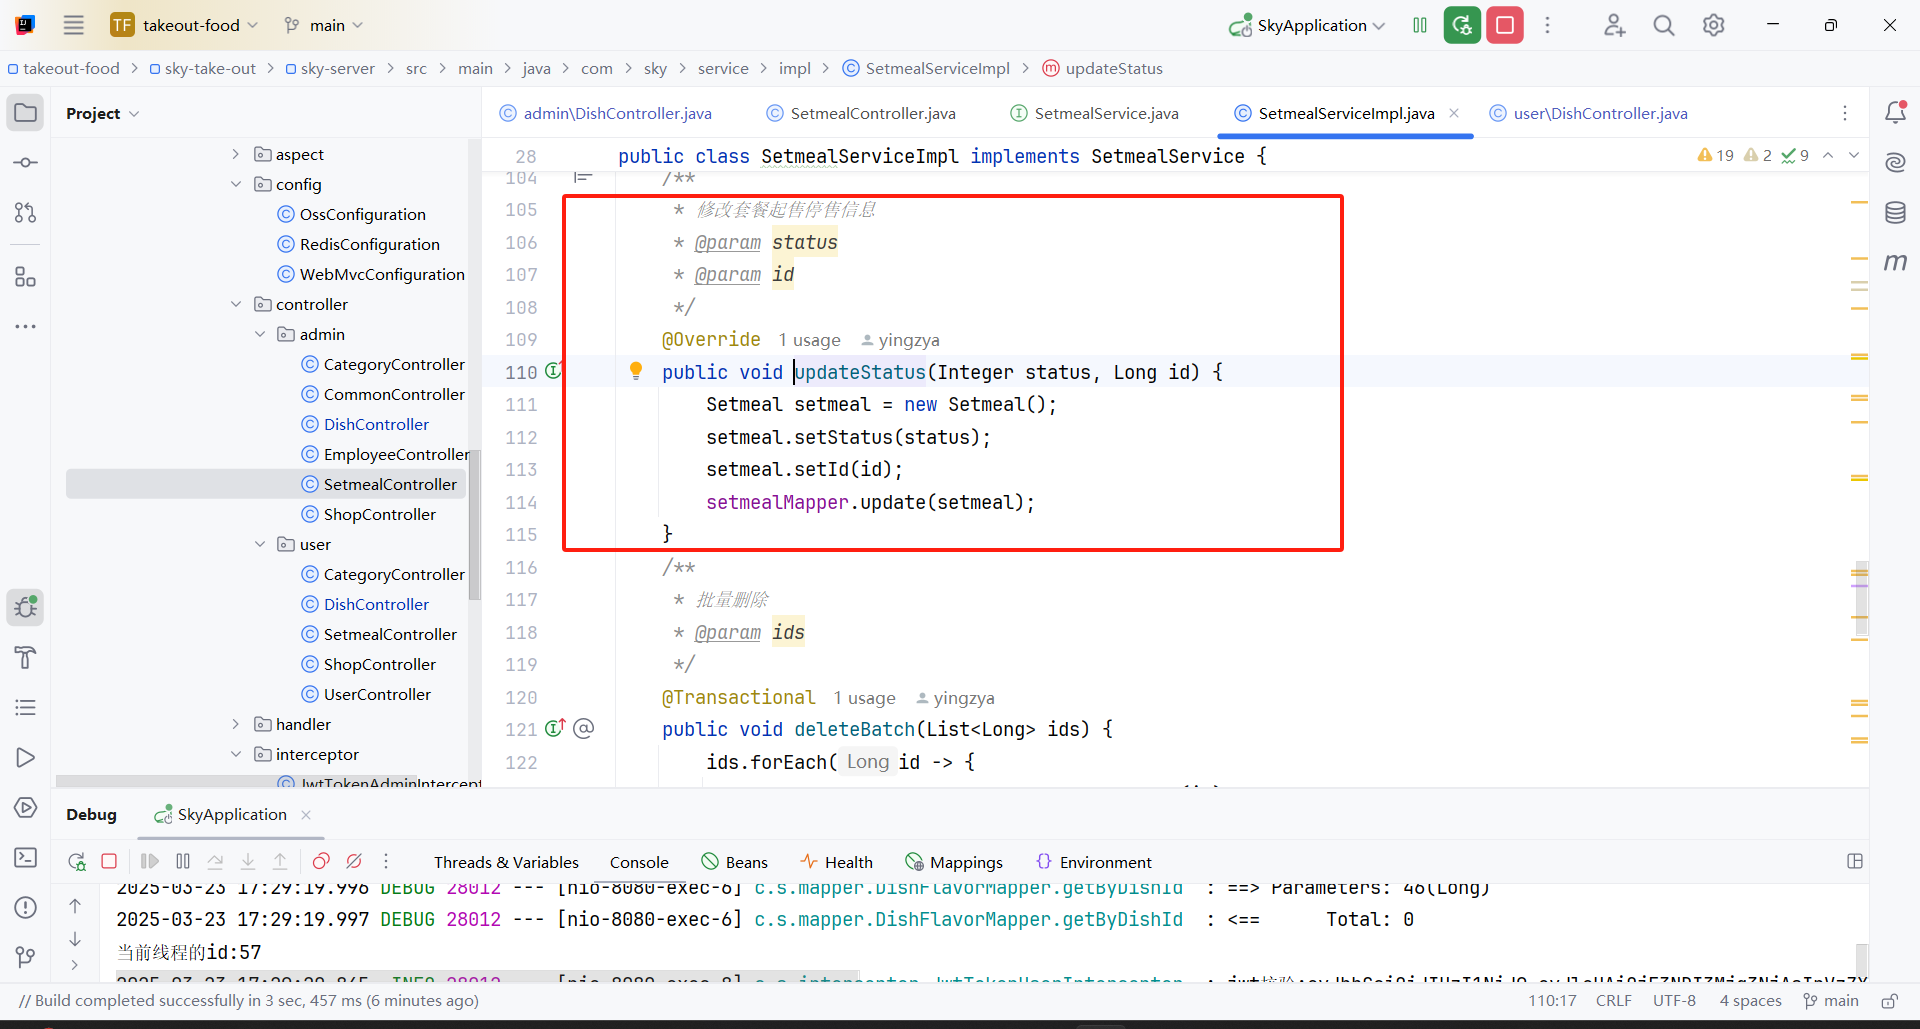Rerun SkyApplication in the Debug panel
The image size is (1920, 1029).
(77, 861)
